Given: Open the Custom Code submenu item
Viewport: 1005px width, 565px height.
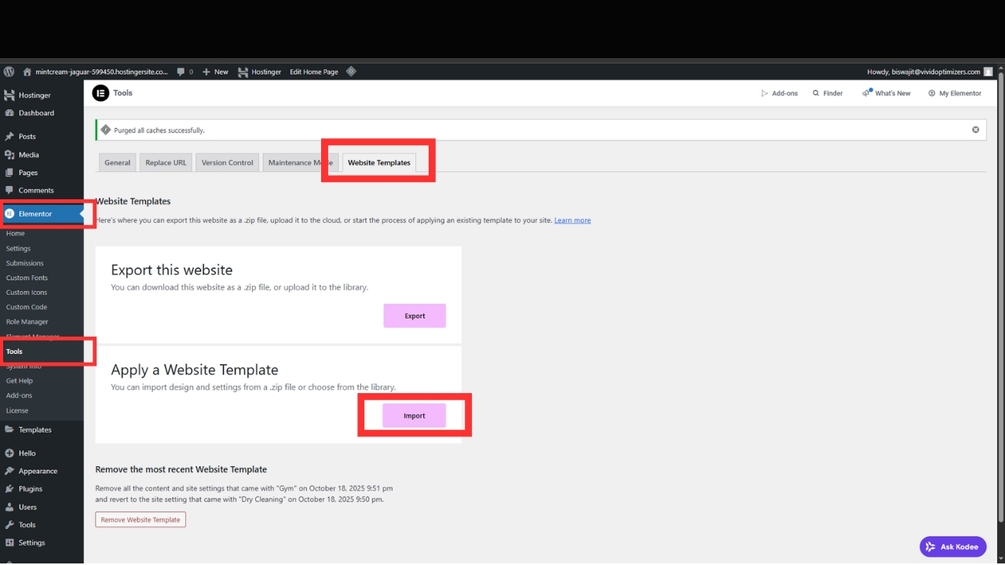Looking at the screenshot, I should point(26,307).
